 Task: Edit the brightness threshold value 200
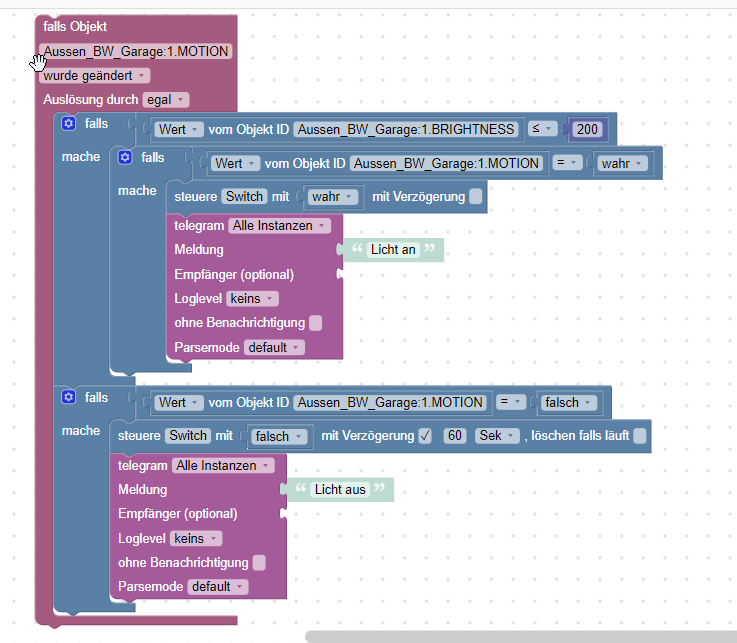tap(587, 129)
